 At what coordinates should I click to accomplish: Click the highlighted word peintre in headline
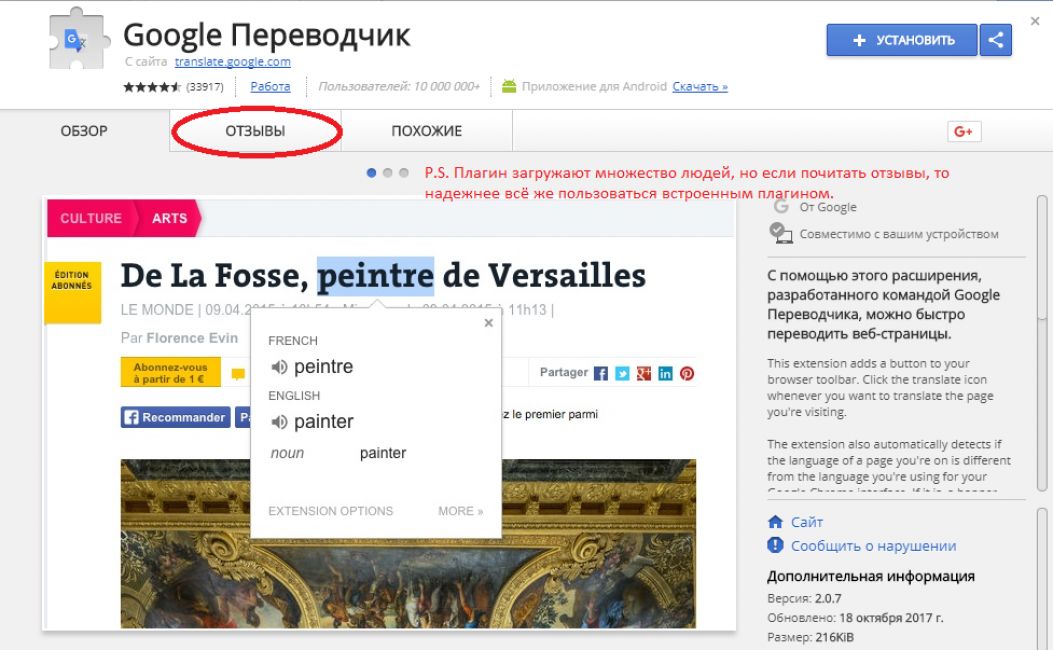pos(375,276)
